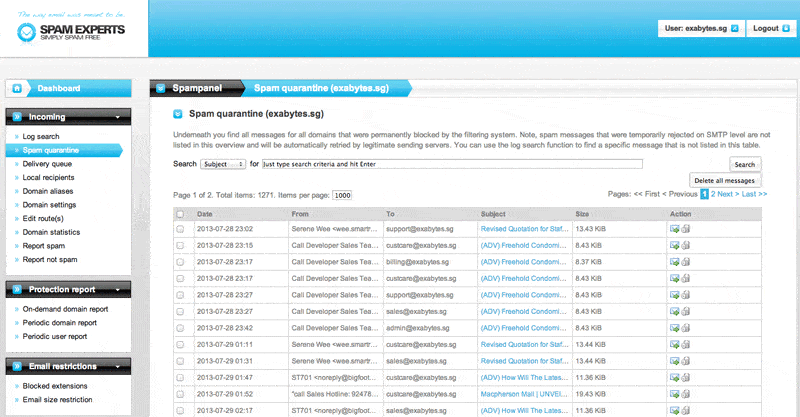The width and height of the screenshot is (800, 417).
Task: Click the Incoming section header icon
Action: 17,117
